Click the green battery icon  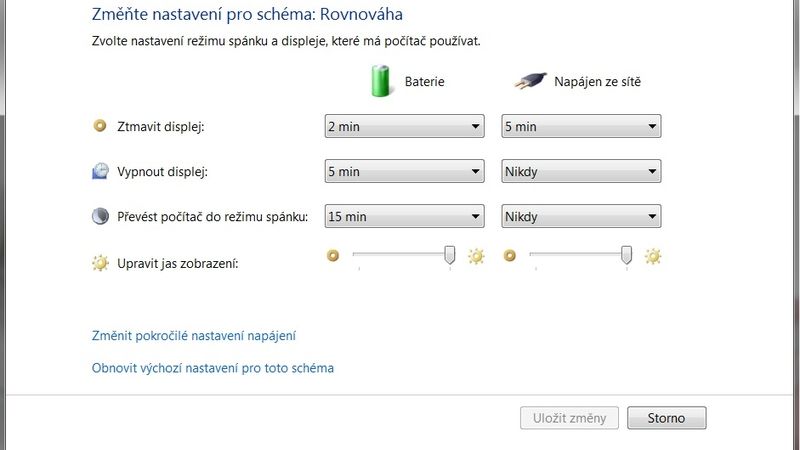pyautogui.click(x=380, y=81)
